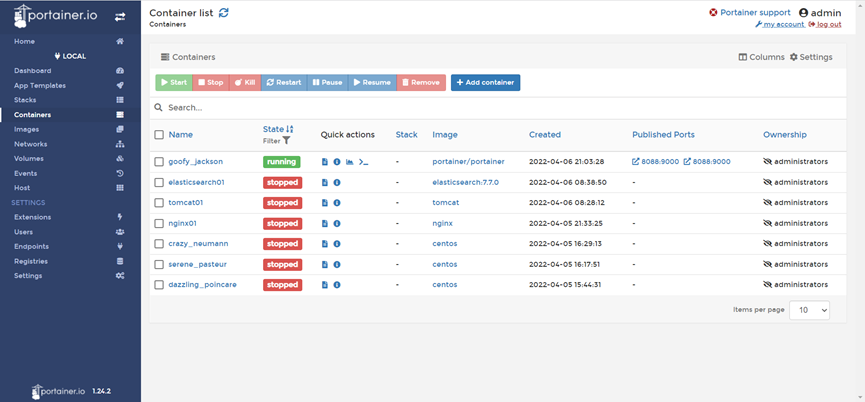Check the elasticsearch01 row checkbox
865x402 pixels.
point(159,183)
